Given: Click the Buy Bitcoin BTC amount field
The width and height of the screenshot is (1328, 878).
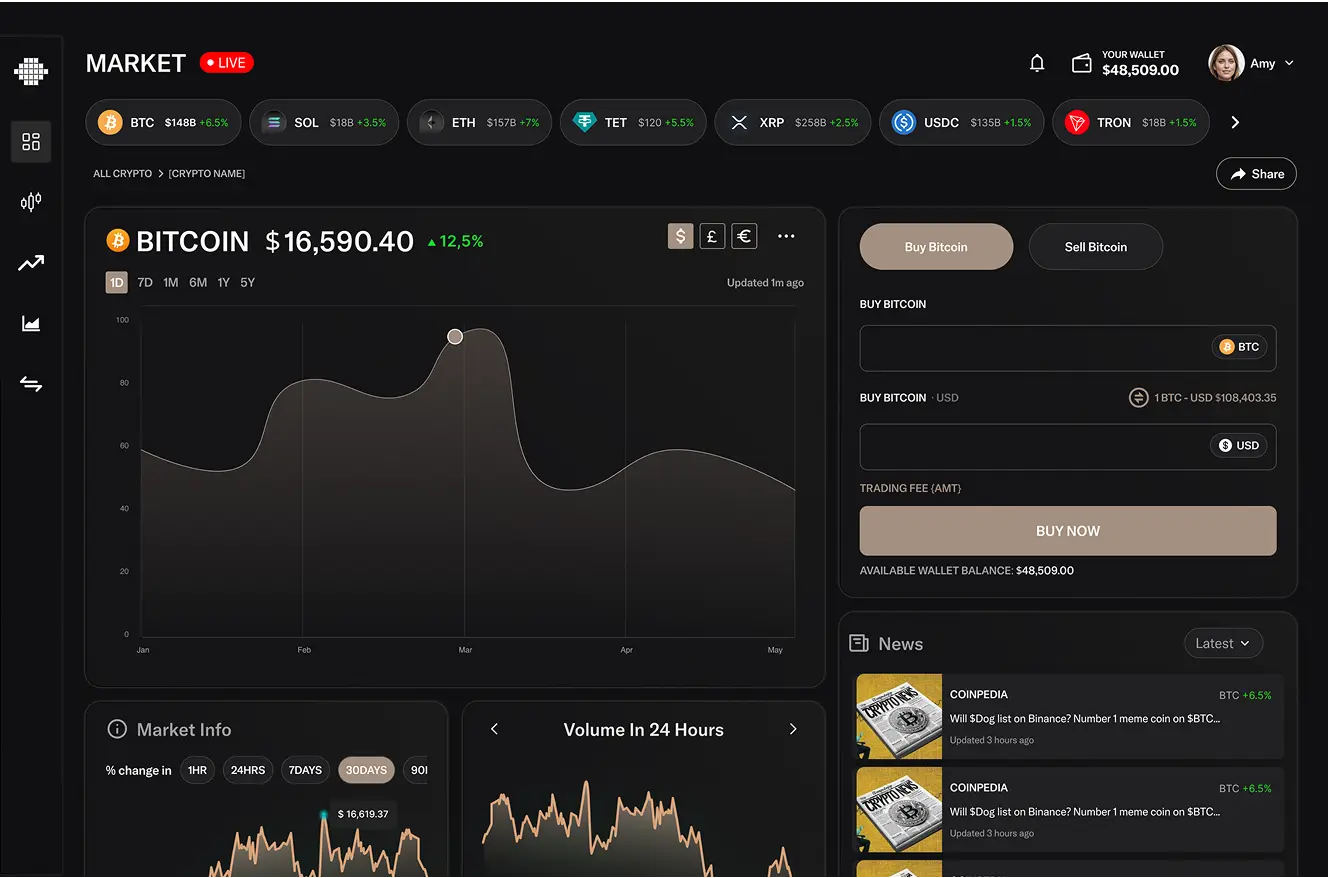Looking at the screenshot, I should (1068, 348).
